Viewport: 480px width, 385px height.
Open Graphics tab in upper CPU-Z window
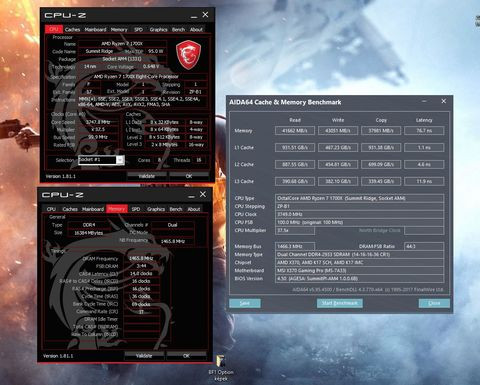point(158,29)
